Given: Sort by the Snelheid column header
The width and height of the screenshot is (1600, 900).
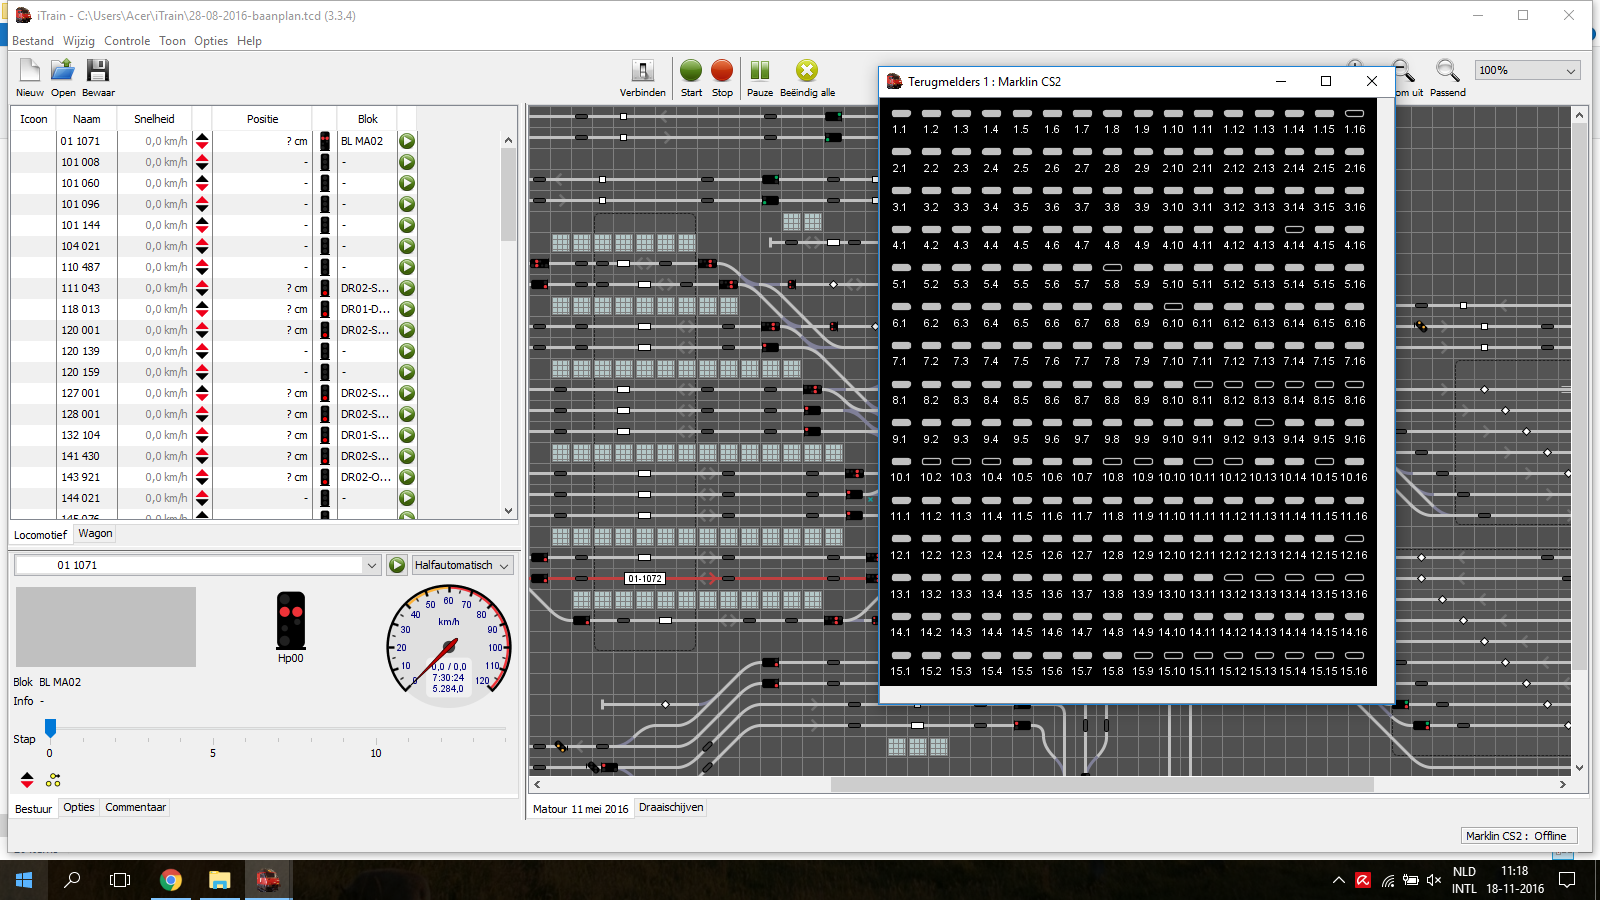Looking at the screenshot, I should coord(154,119).
